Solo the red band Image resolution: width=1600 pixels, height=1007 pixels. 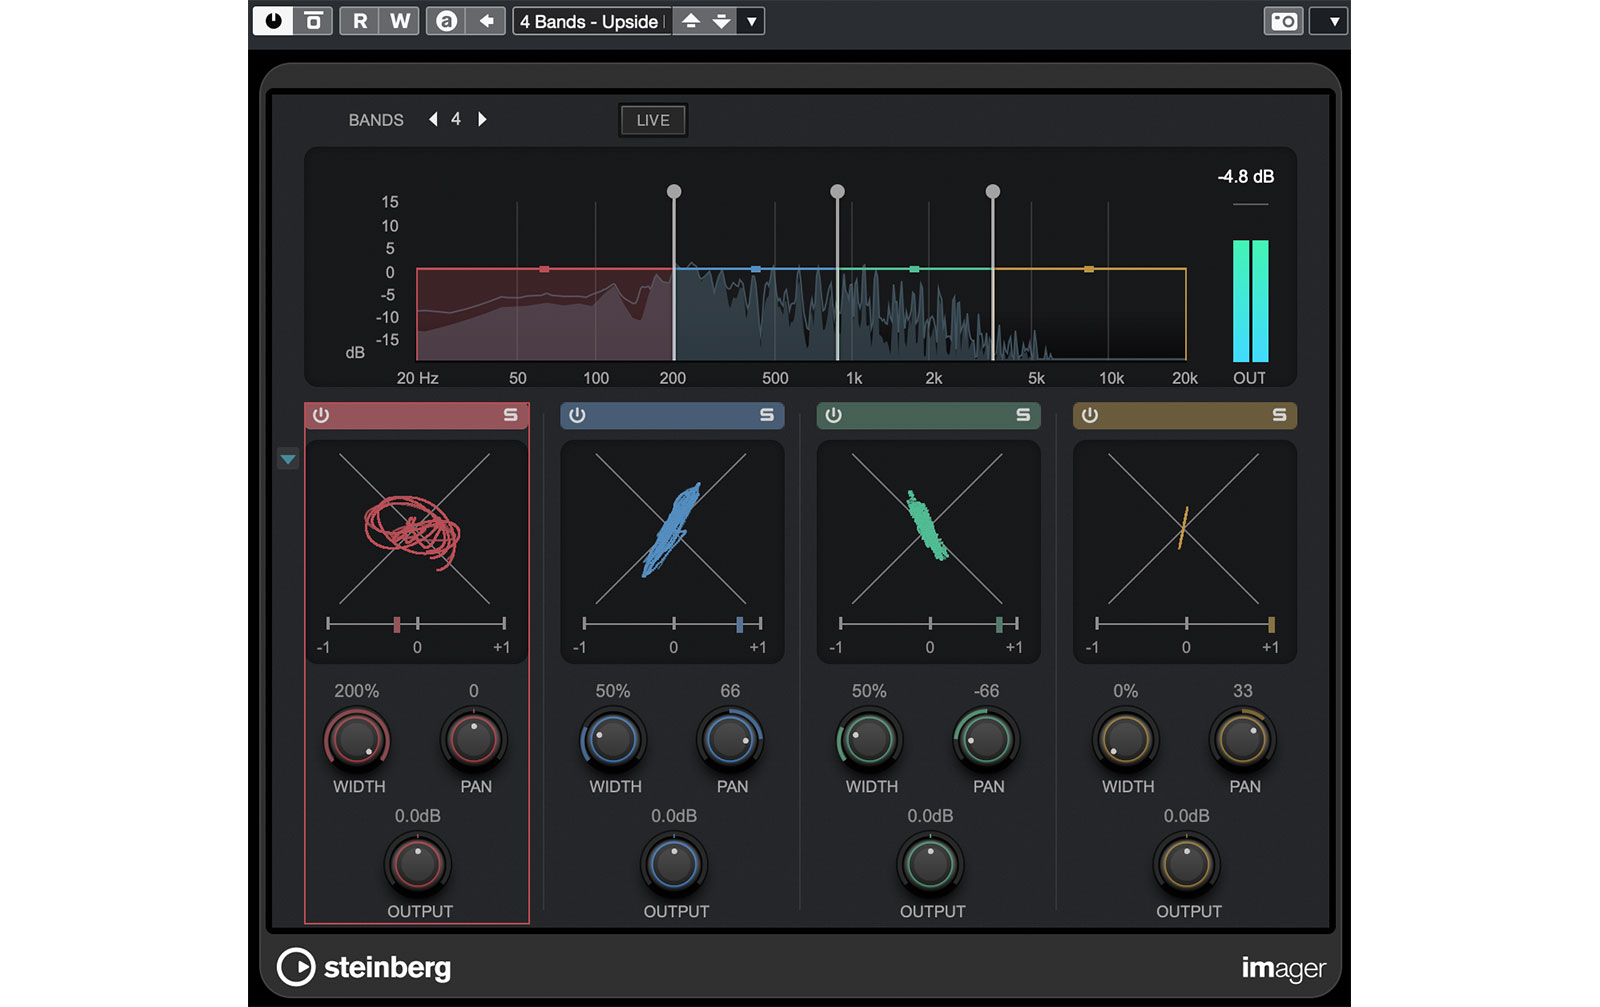511,415
